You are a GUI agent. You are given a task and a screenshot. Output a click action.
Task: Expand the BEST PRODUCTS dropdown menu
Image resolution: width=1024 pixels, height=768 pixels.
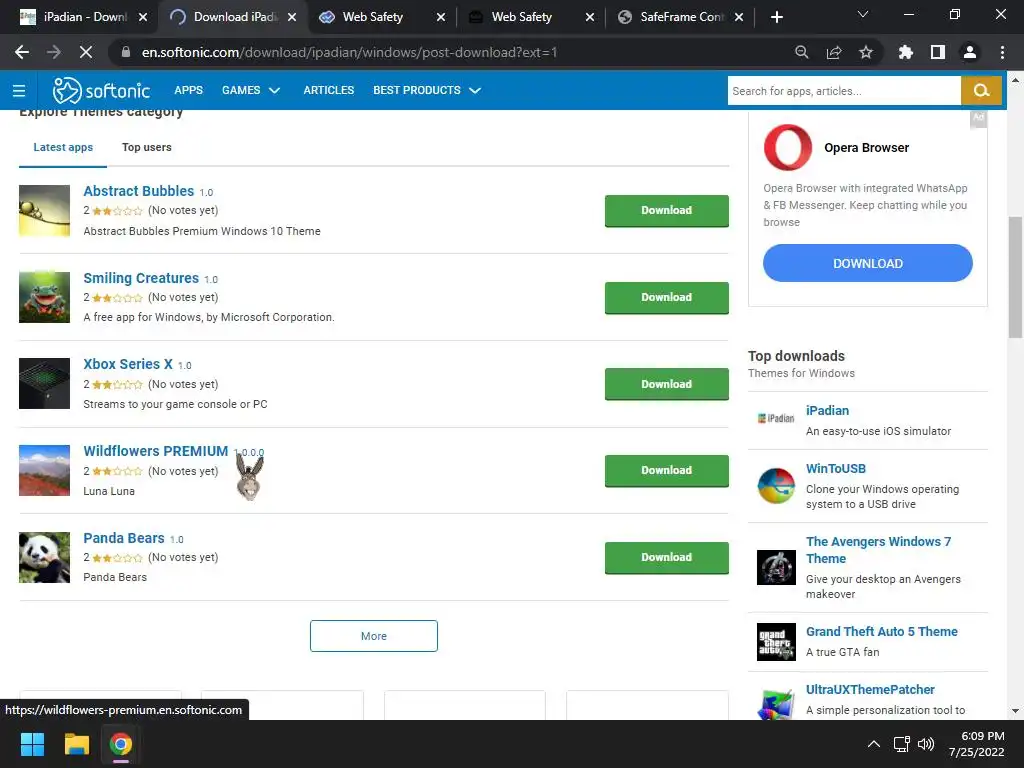click(x=426, y=90)
